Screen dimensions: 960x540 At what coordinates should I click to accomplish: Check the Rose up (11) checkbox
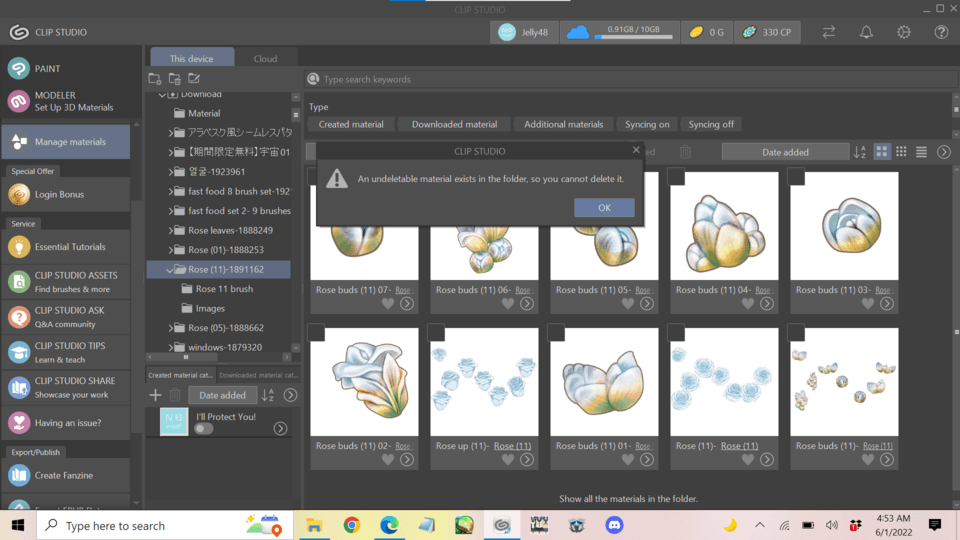coord(436,332)
